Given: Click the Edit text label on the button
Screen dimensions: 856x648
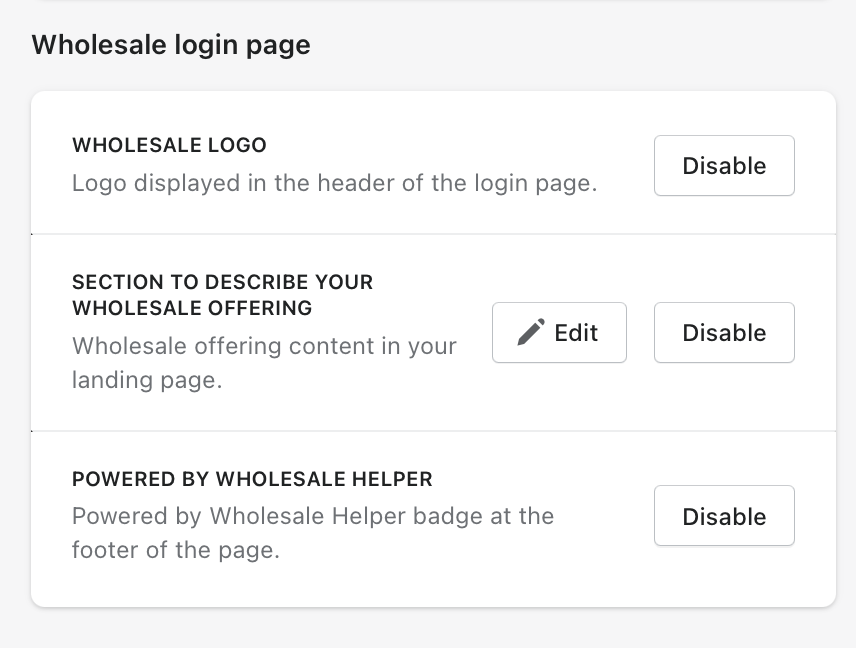Looking at the screenshot, I should click(576, 333).
